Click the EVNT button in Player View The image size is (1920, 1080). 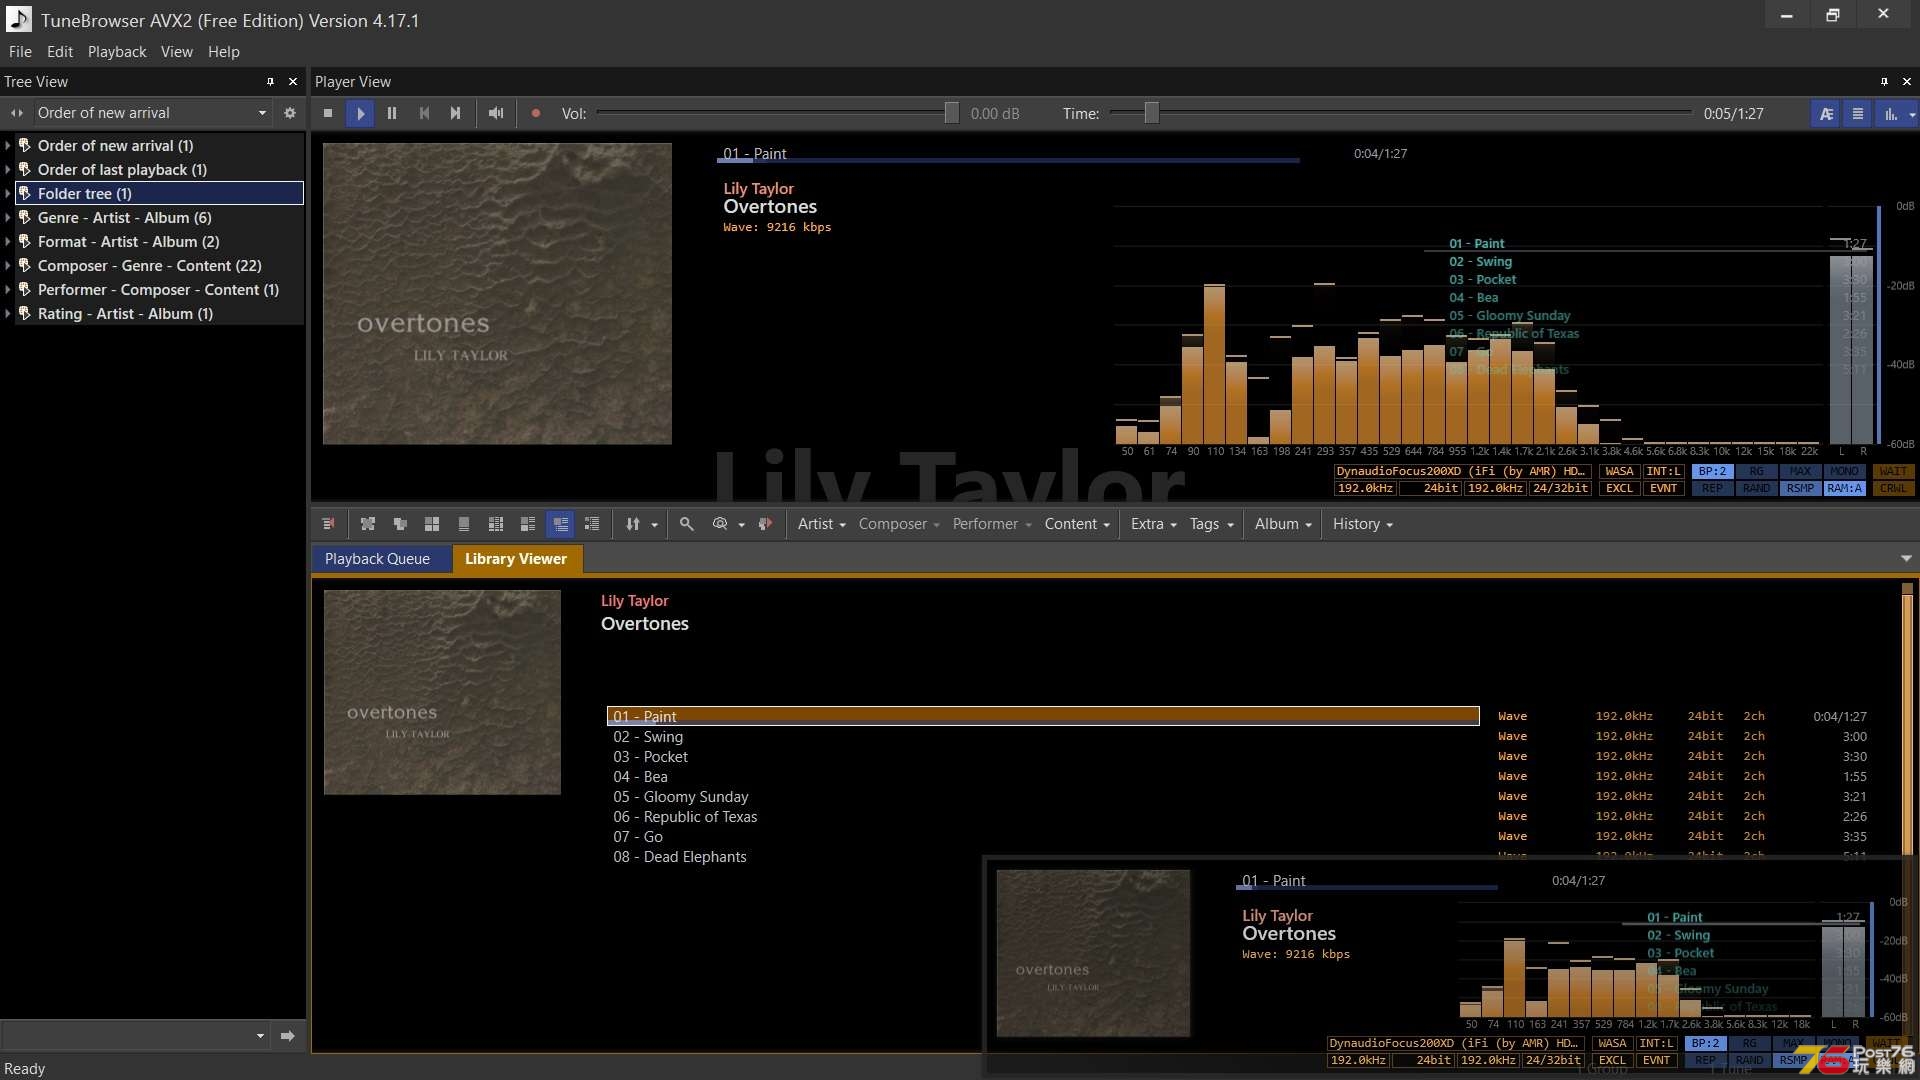[1664, 489]
